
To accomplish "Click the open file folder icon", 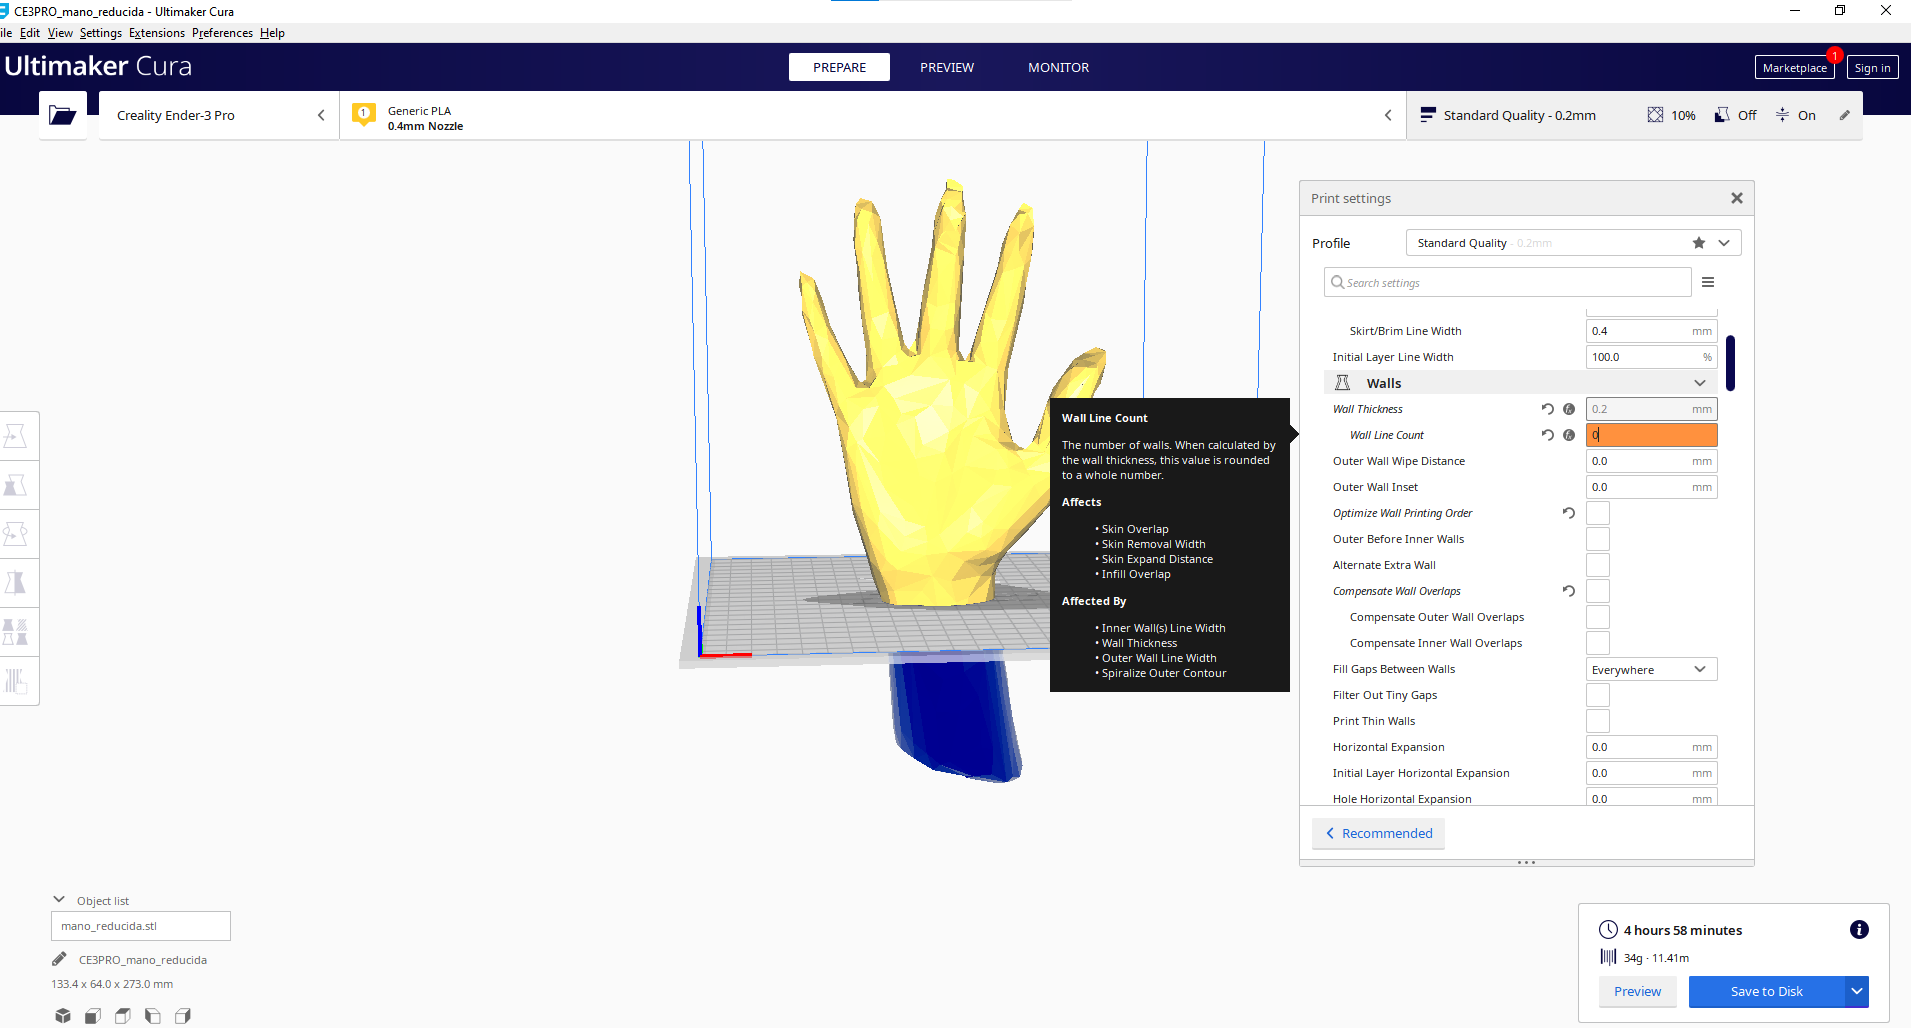I will tap(62, 116).
